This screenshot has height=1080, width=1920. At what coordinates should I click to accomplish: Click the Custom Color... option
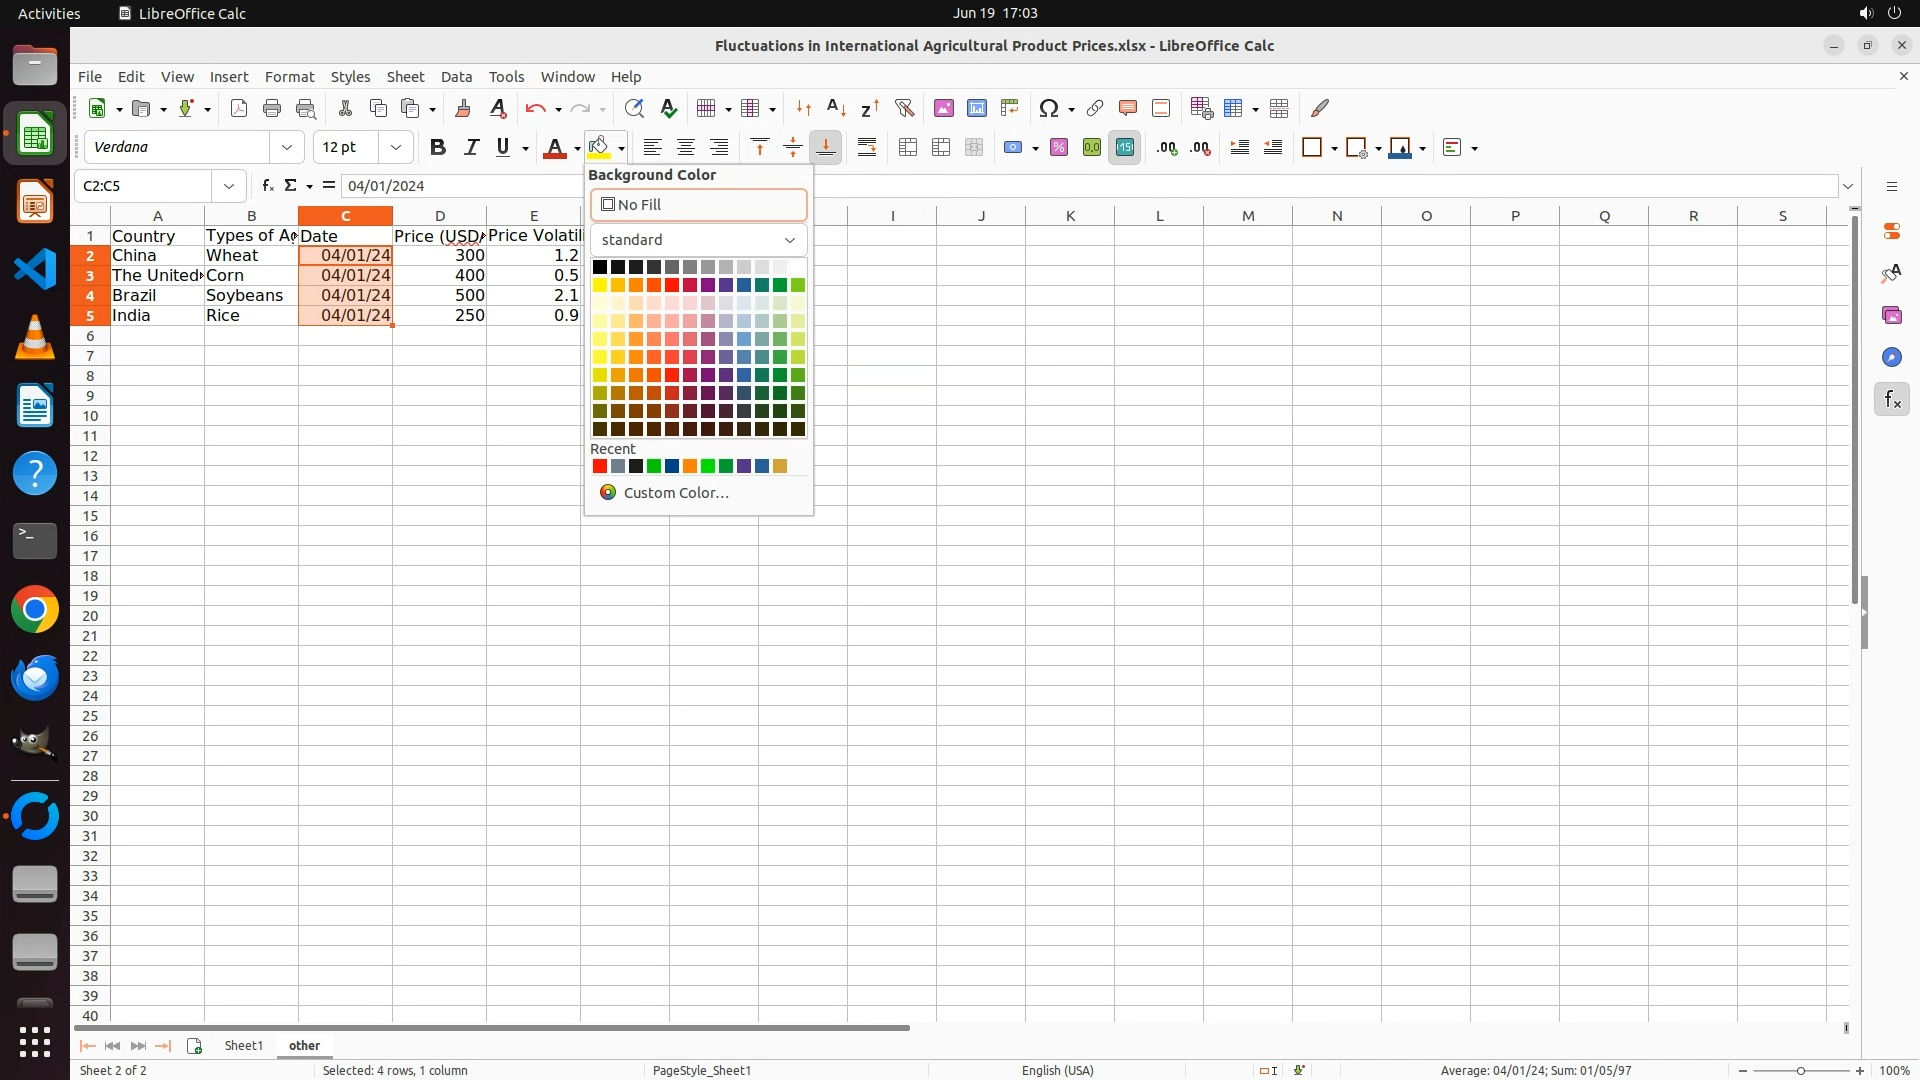pos(676,493)
